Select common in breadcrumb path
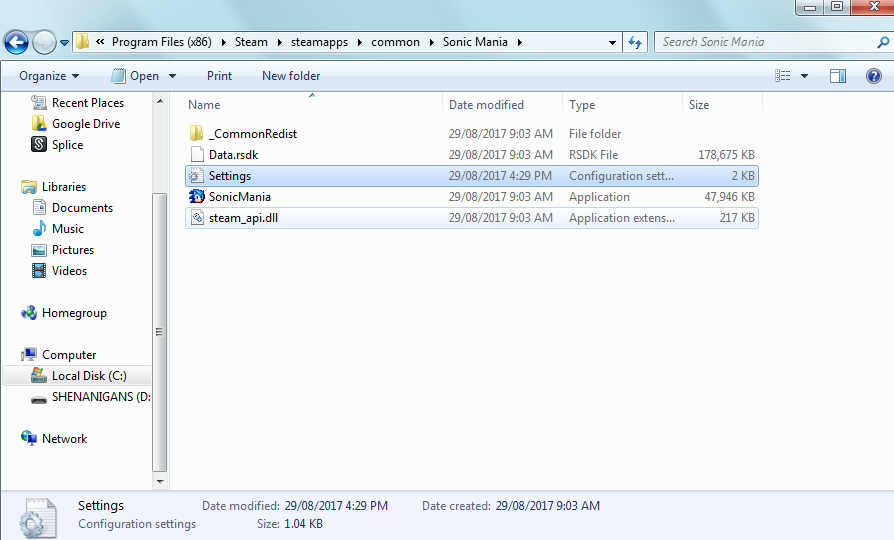The width and height of the screenshot is (894, 540). (395, 42)
